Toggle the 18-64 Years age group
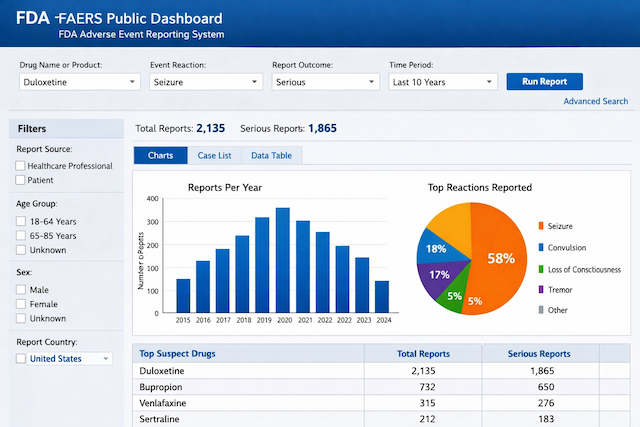 tap(21, 221)
